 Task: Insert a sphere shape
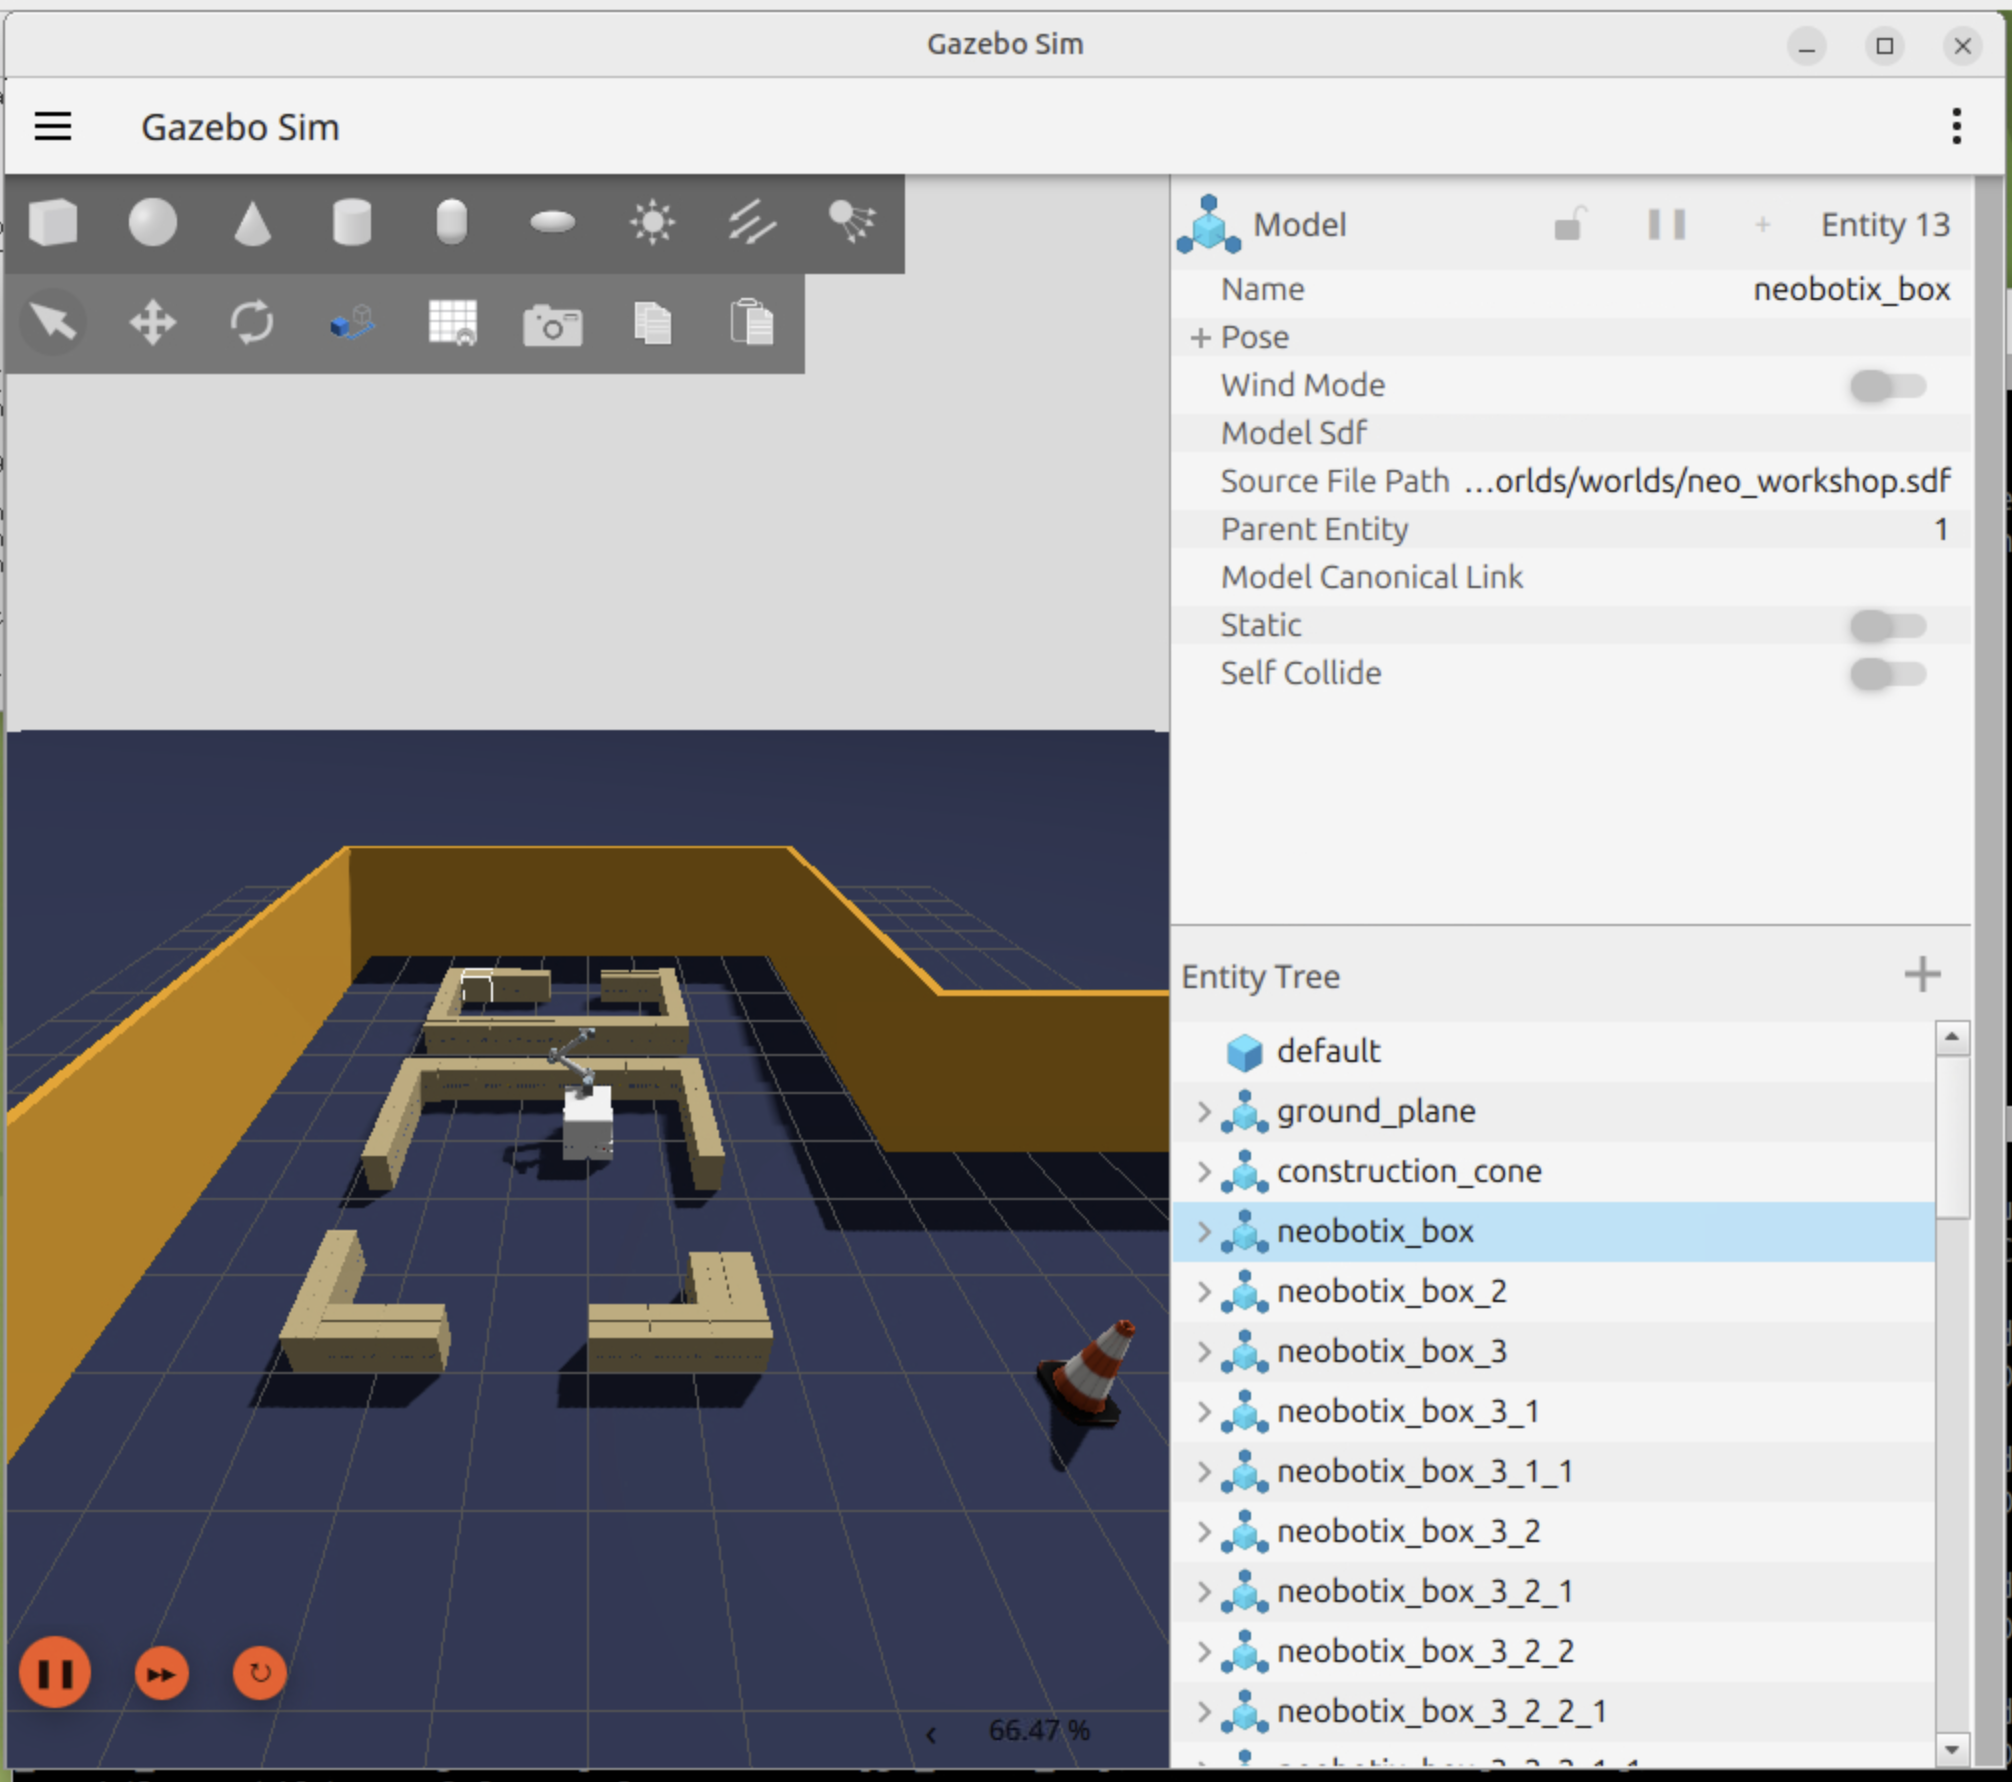153,222
